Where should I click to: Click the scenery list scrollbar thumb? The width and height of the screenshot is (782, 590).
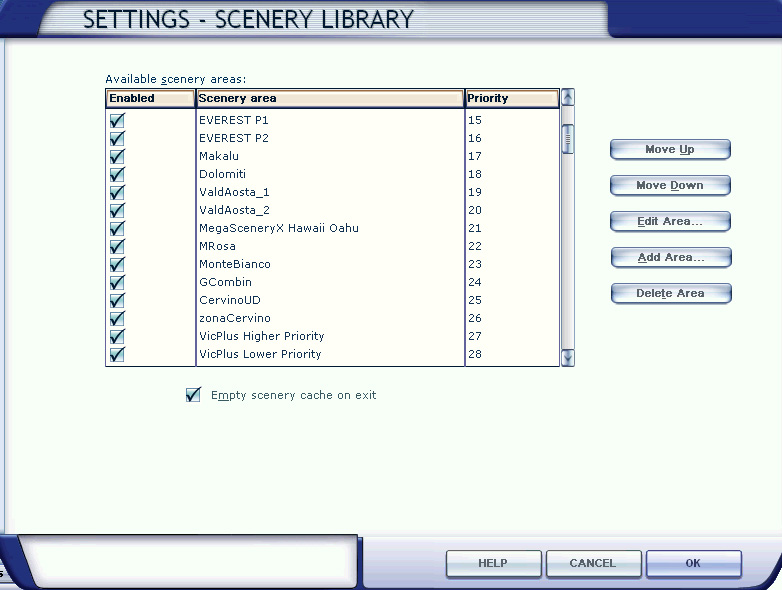click(x=568, y=138)
